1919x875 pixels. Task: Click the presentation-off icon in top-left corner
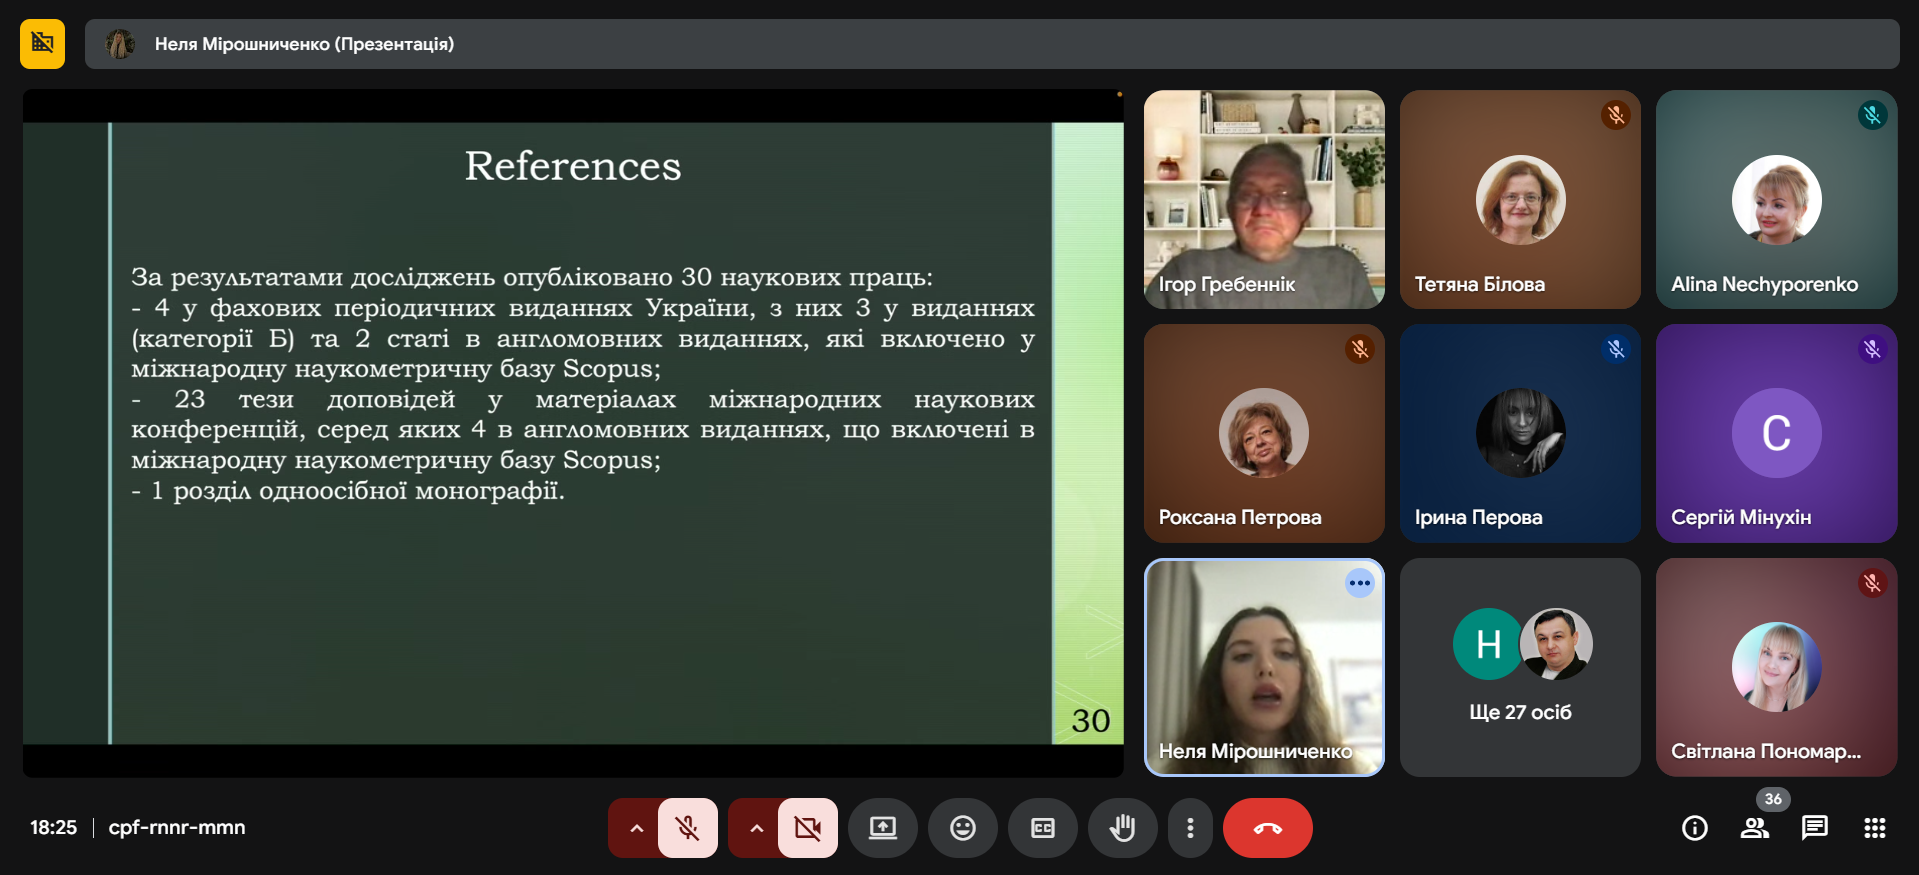pyautogui.click(x=42, y=44)
